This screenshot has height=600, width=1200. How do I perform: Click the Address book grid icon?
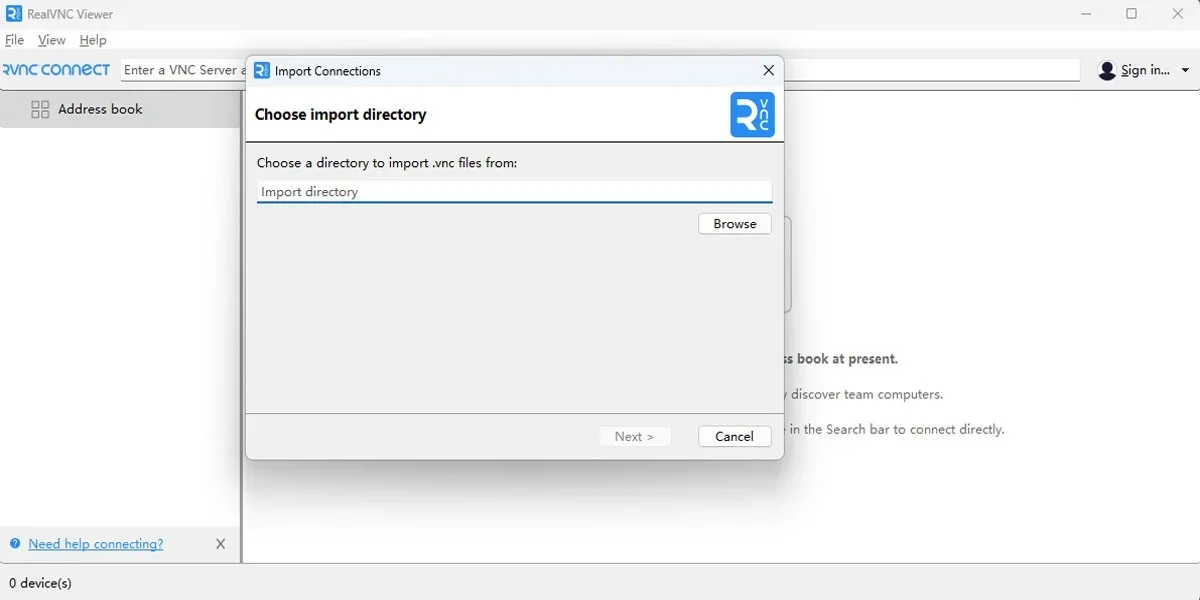[x=40, y=110]
